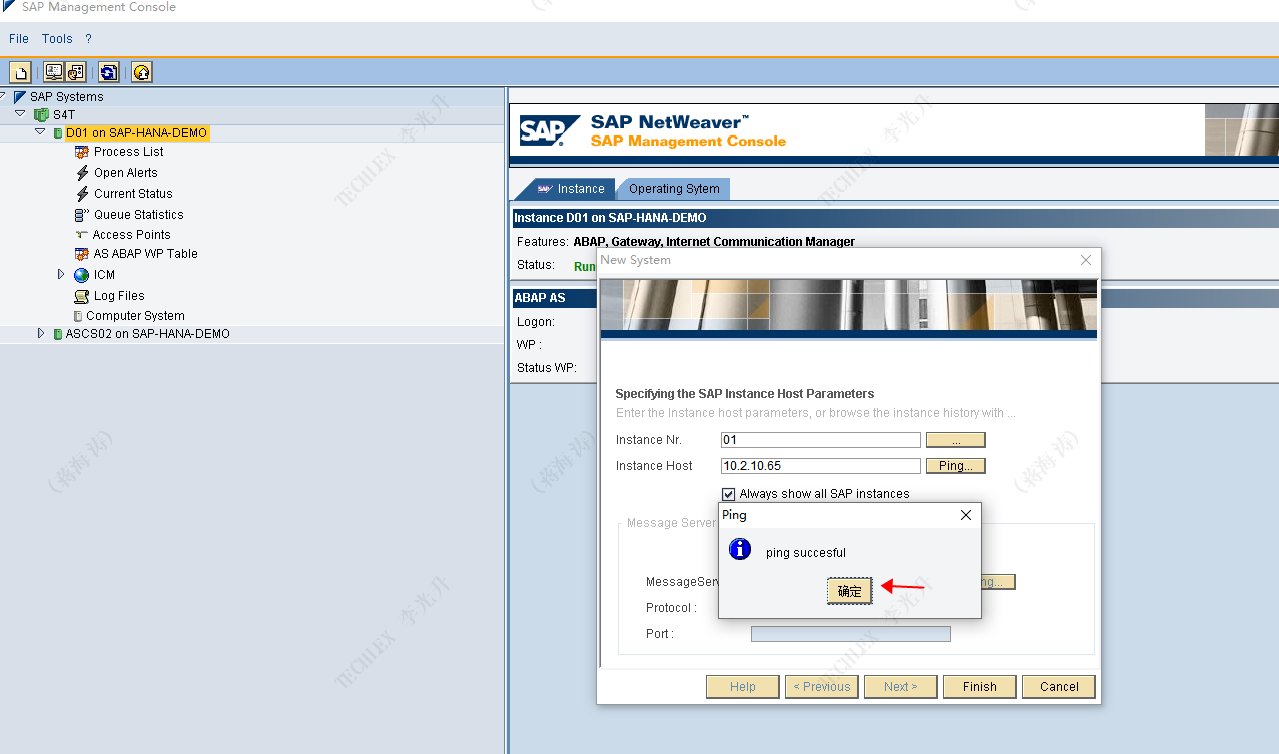Open the Access Points icon
This screenshot has width=1279, height=754.
[x=82, y=235]
